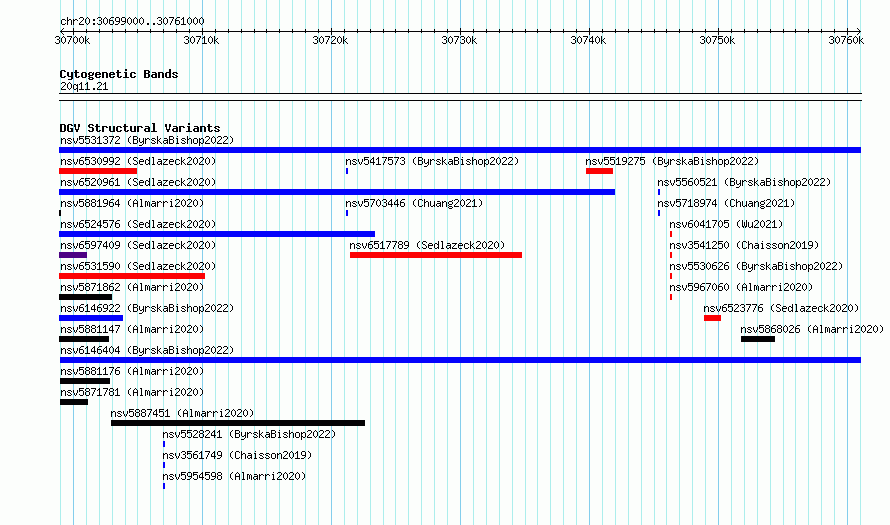Click the nsv5519275 (ByrskaBishop2022) label
The image size is (890, 525).
pyautogui.click(x=673, y=161)
